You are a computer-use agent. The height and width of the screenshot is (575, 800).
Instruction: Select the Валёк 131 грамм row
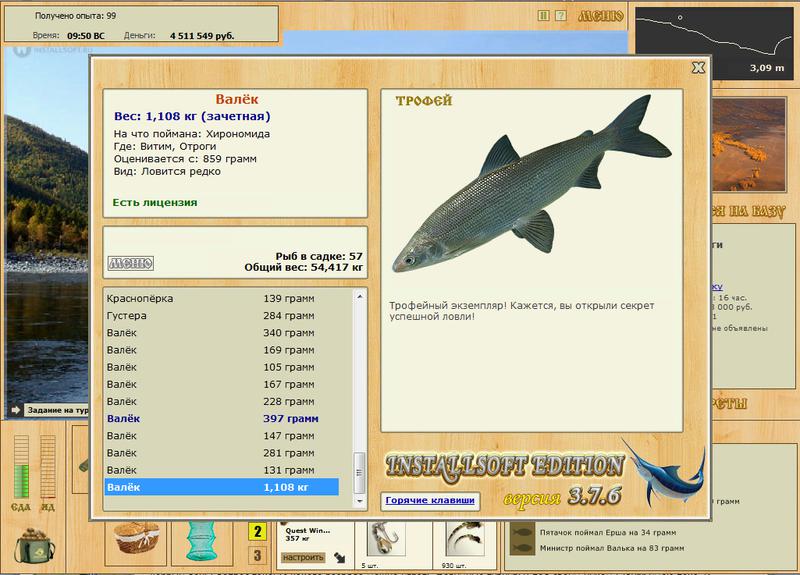(x=221, y=470)
